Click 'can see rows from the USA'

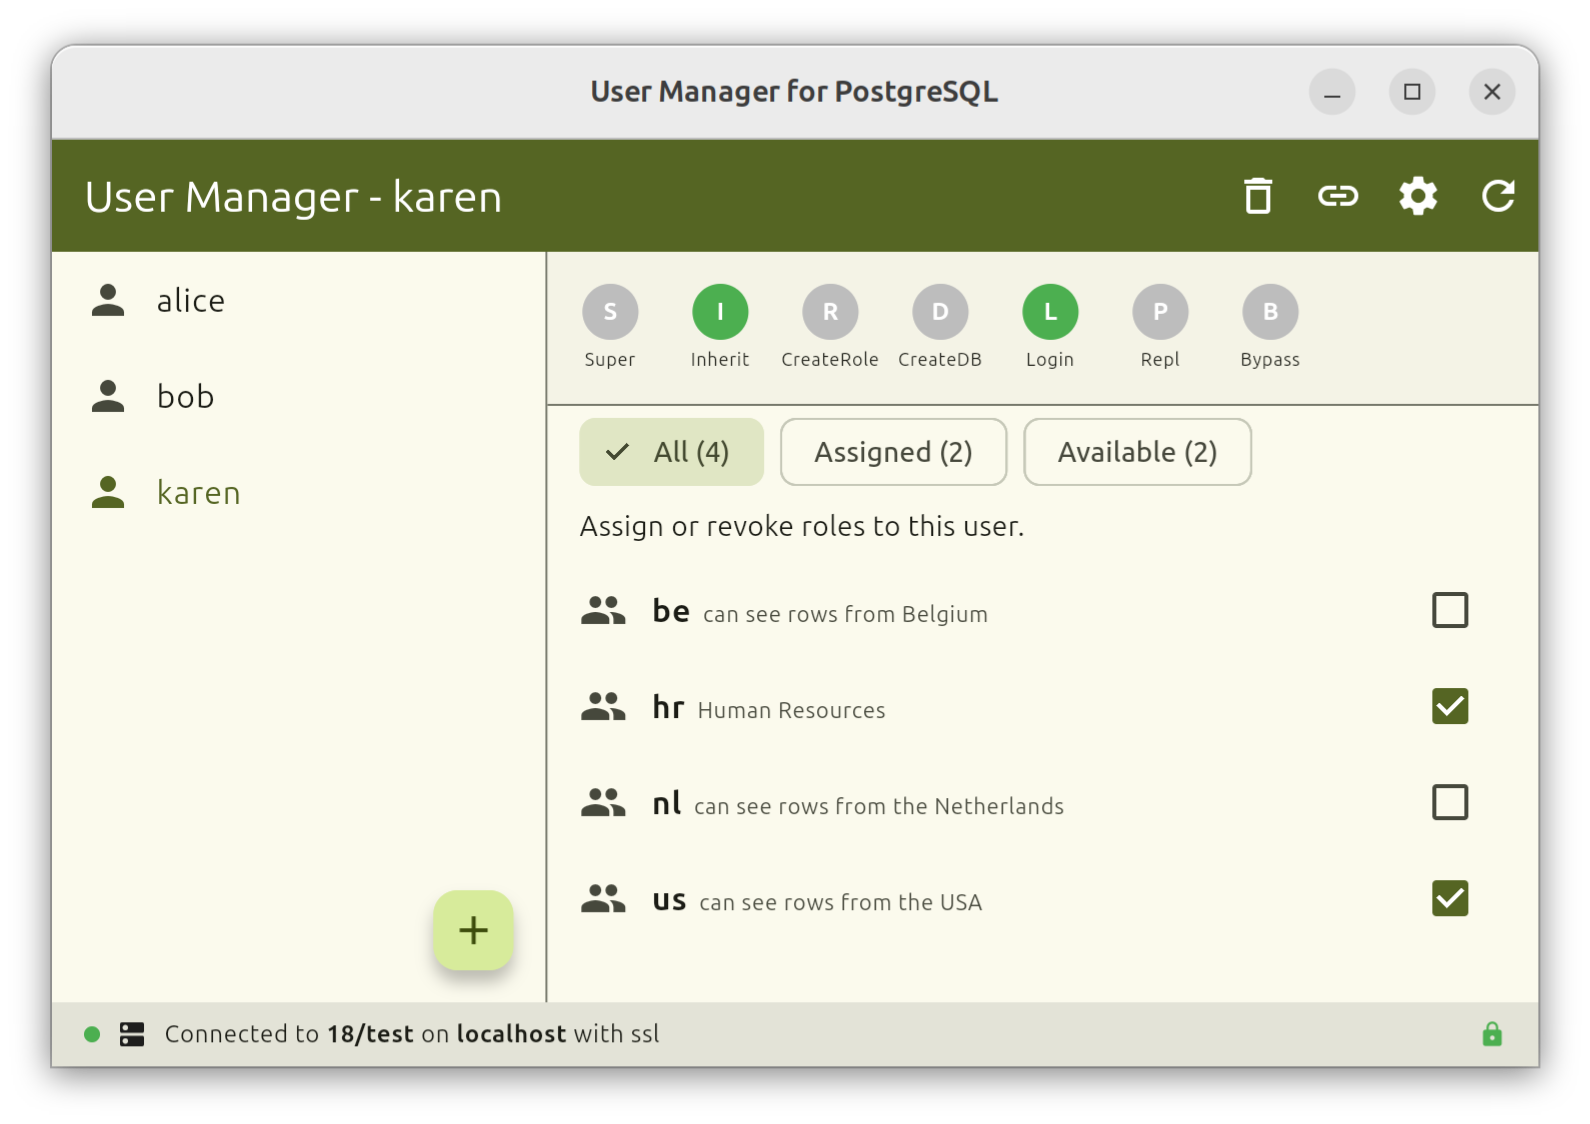(840, 902)
